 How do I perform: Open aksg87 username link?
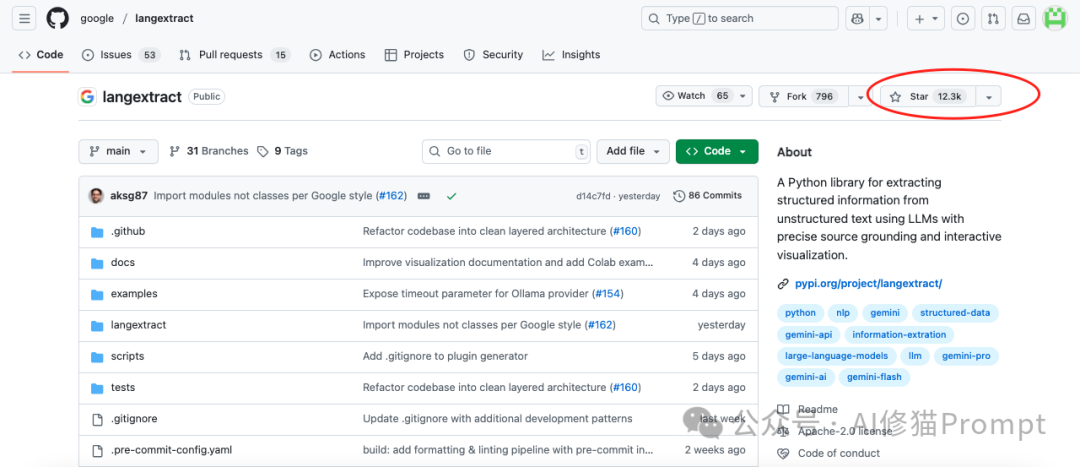129,196
